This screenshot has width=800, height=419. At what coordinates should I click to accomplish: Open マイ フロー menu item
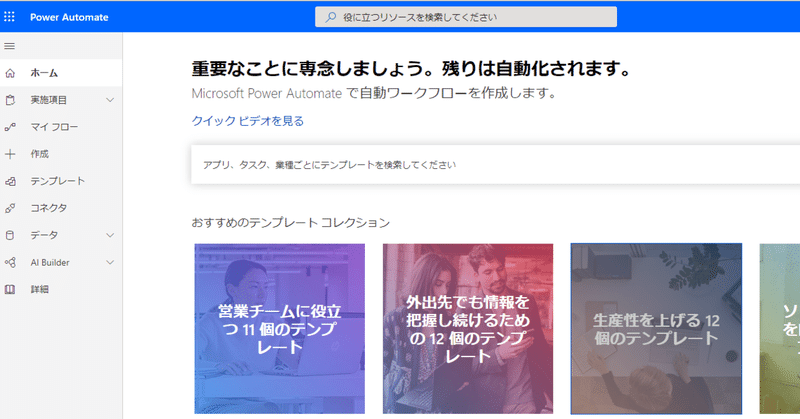tap(61, 127)
